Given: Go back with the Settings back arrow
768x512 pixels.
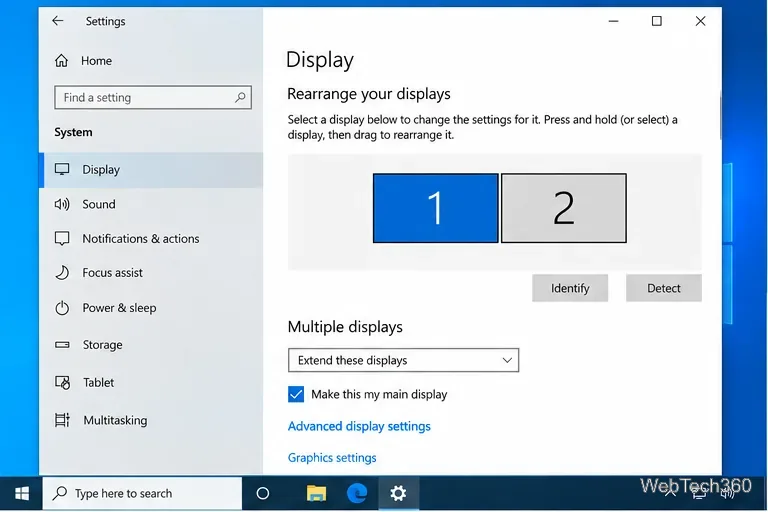Looking at the screenshot, I should coord(58,21).
